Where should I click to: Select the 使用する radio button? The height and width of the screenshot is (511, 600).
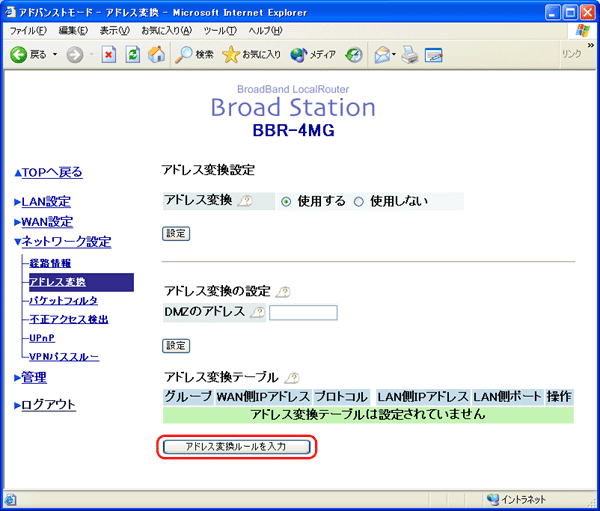click(x=286, y=202)
